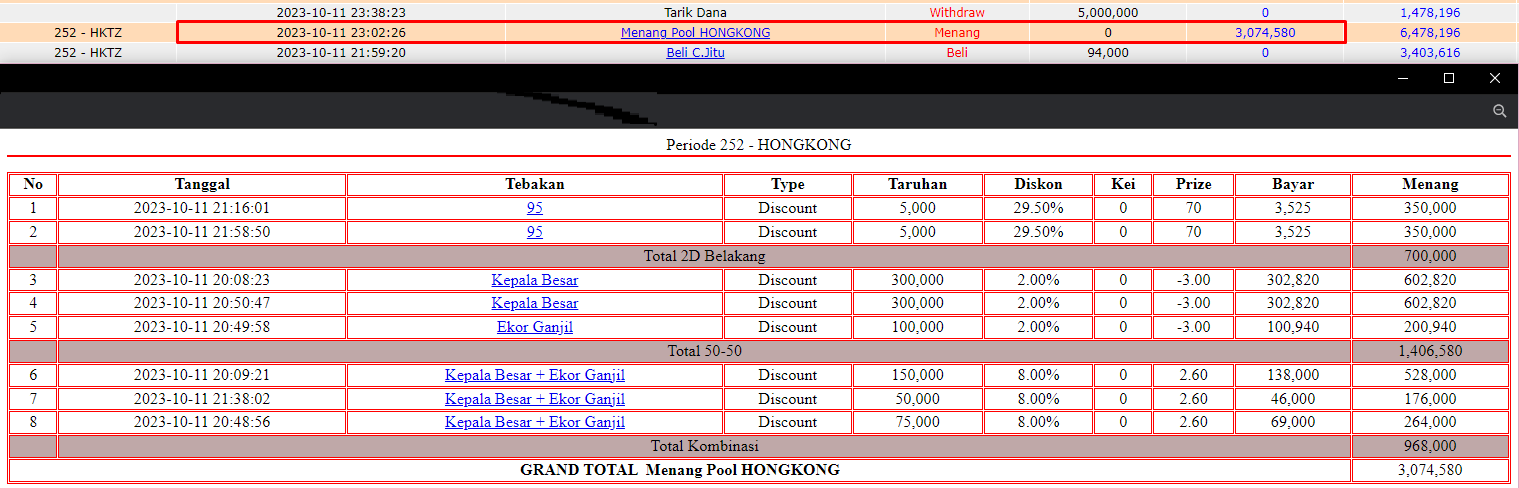Image resolution: width=1519 pixels, height=488 pixels.
Task: Select the 700,000 subtotal value
Action: (1430, 256)
